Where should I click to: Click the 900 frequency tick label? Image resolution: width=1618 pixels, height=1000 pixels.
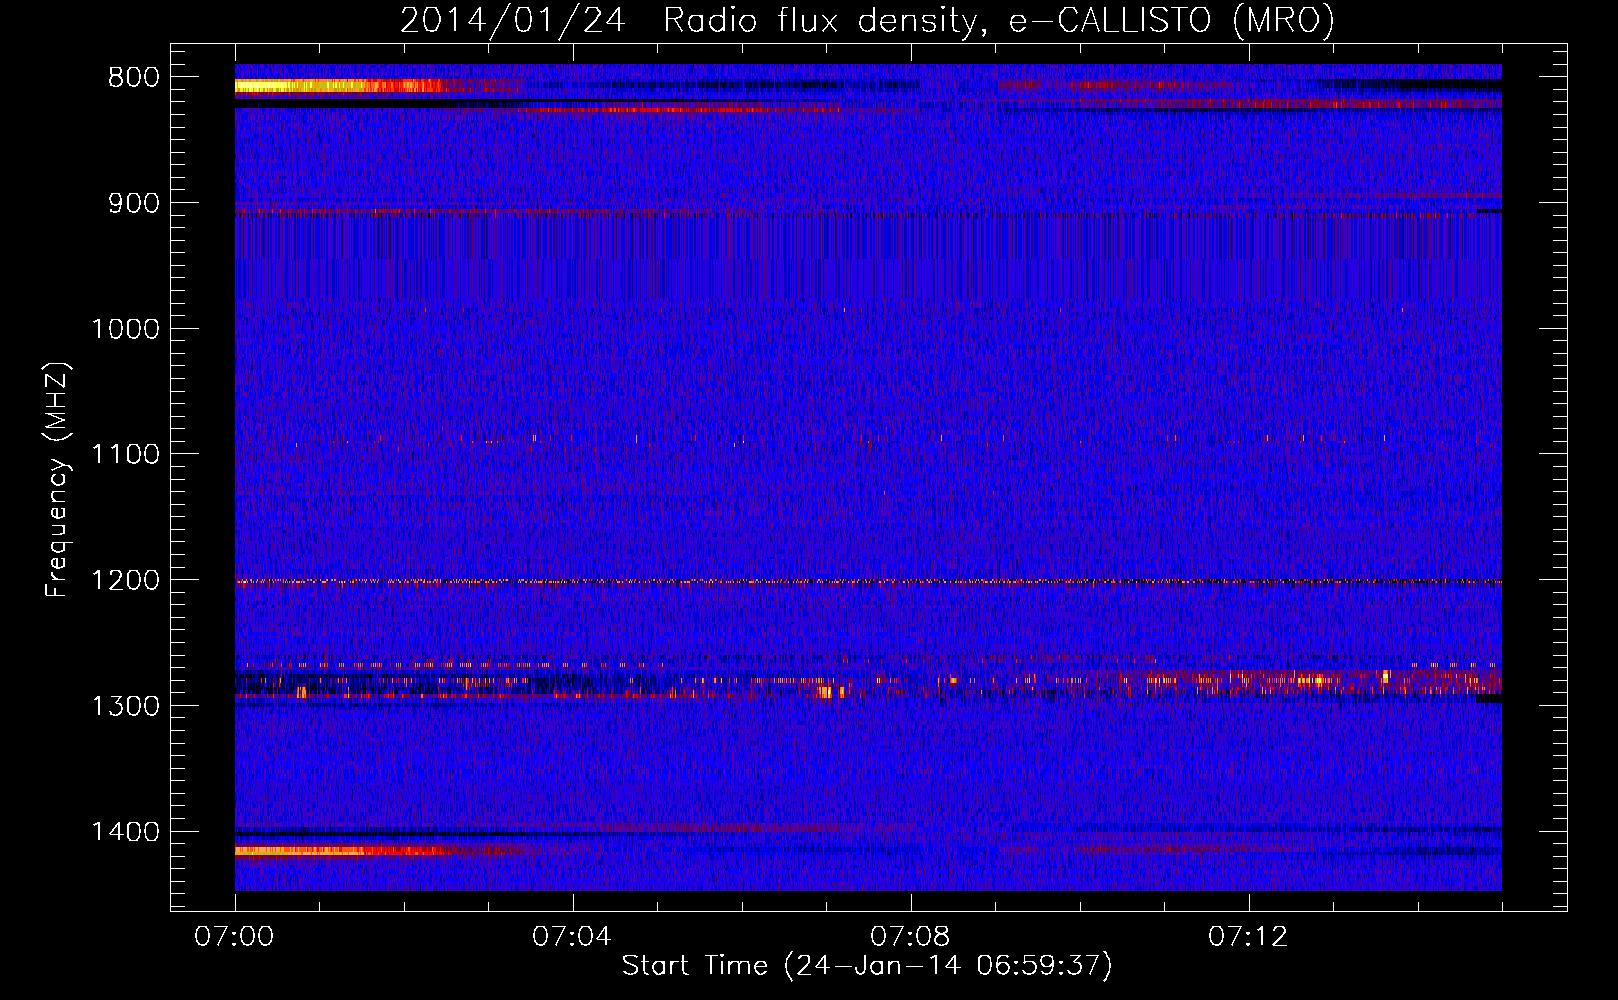coord(134,203)
